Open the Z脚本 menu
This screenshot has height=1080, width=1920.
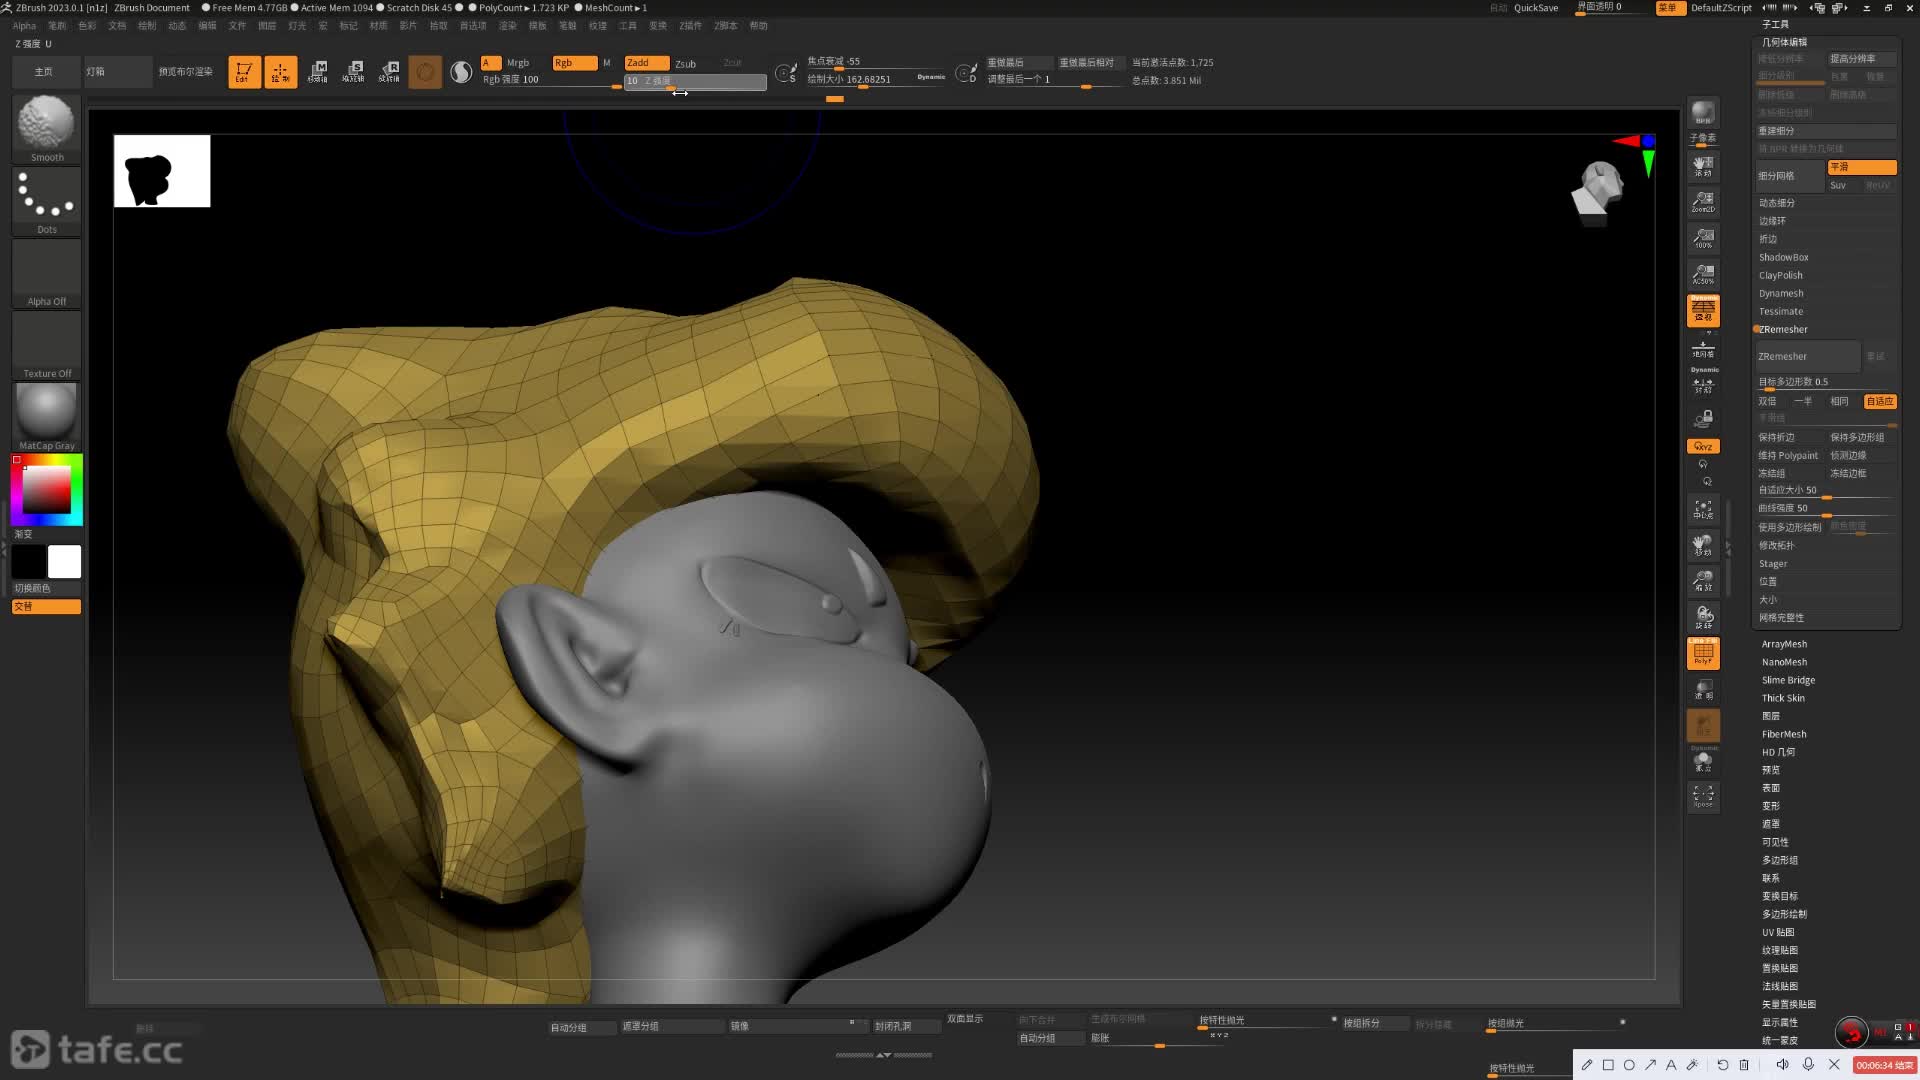[x=725, y=26]
